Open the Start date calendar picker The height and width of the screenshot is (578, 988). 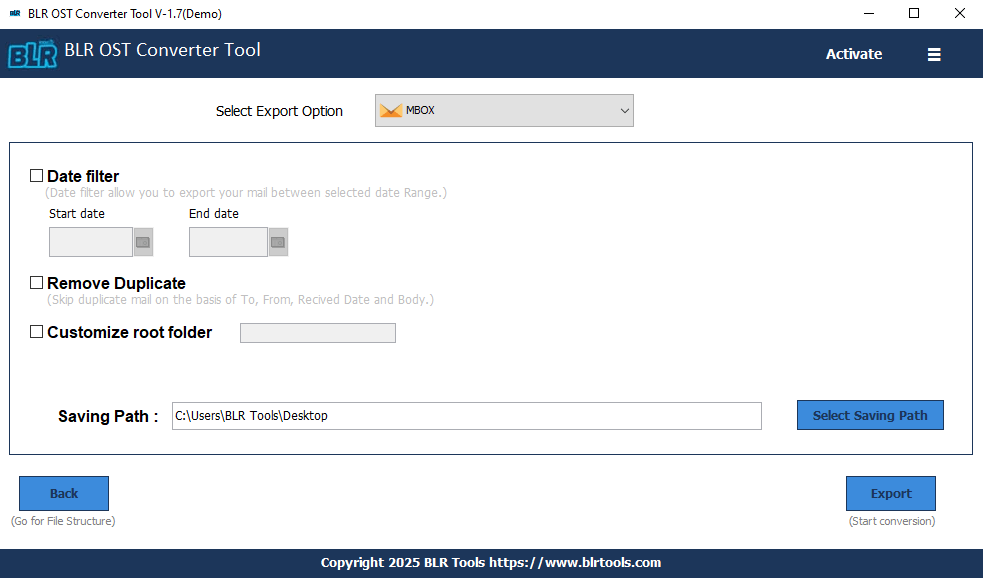pos(143,242)
